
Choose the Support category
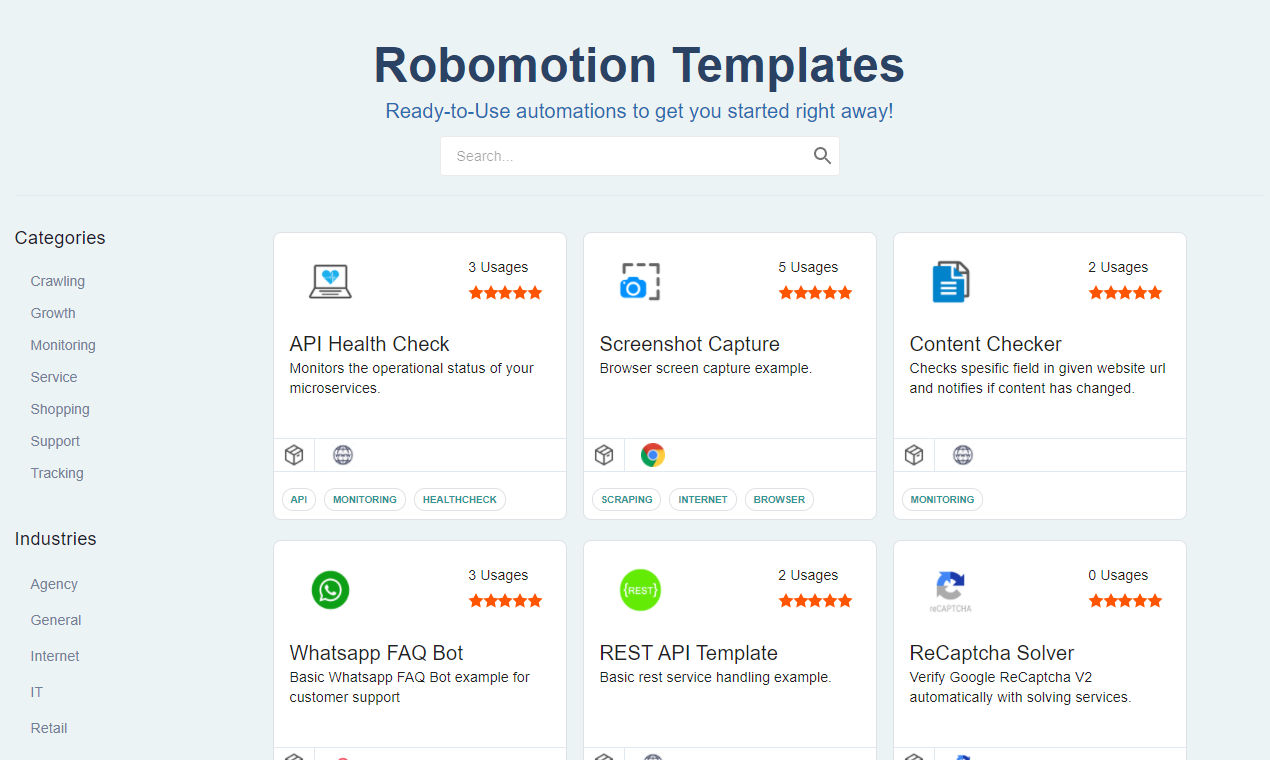pyautogui.click(x=55, y=441)
